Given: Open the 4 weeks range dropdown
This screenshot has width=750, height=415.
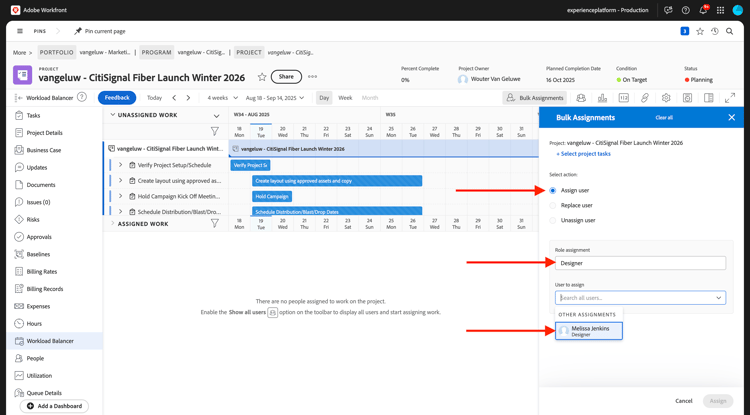Looking at the screenshot, I should point(222,98).
